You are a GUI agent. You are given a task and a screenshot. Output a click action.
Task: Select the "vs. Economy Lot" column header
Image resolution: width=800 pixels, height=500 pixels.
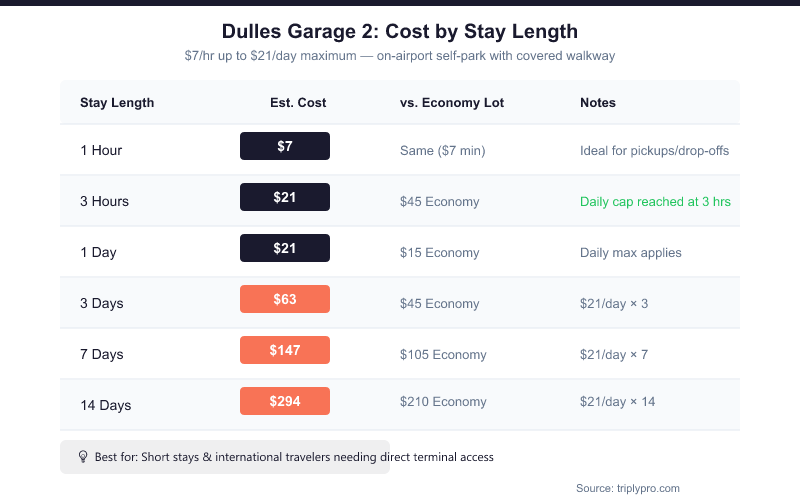tap(452, 103)
